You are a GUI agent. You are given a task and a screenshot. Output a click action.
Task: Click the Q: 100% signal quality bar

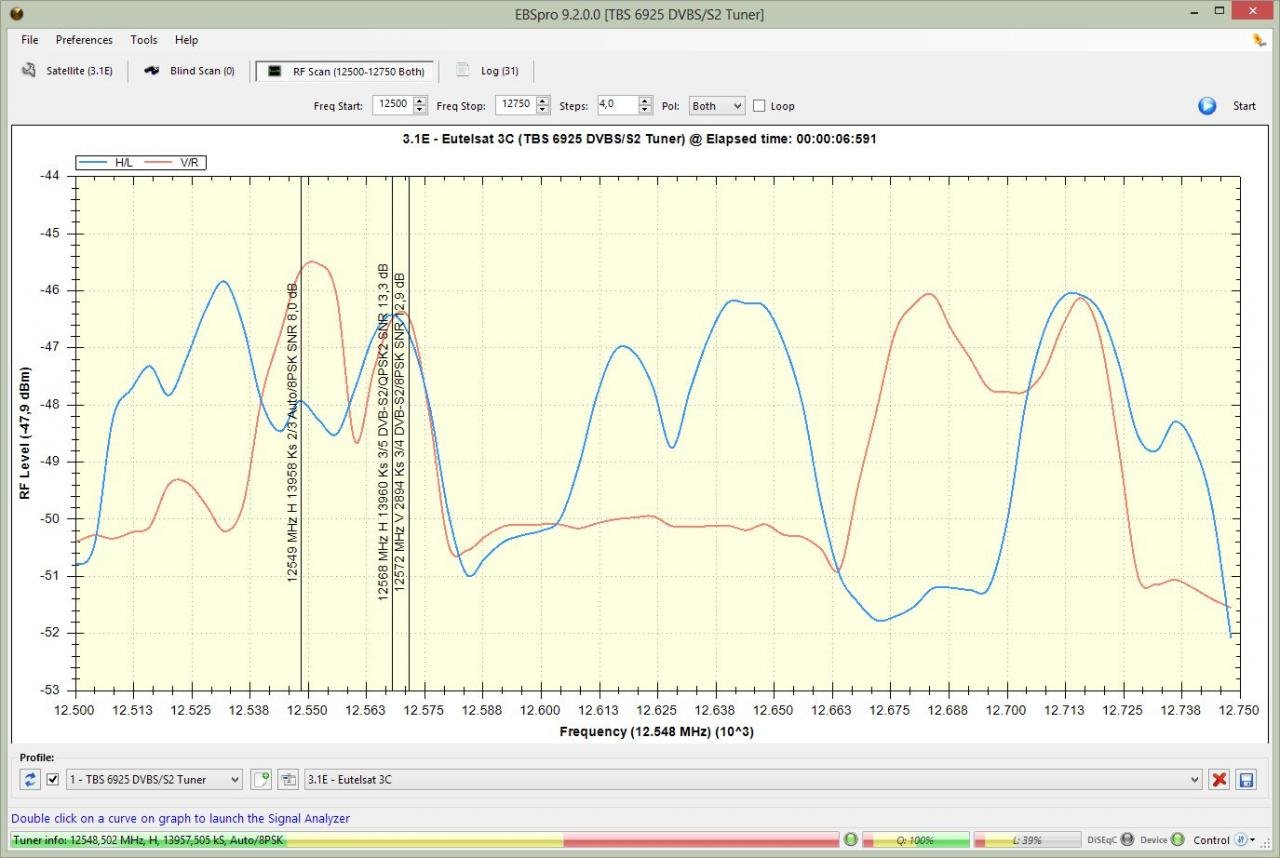click(x=915, y=840)
